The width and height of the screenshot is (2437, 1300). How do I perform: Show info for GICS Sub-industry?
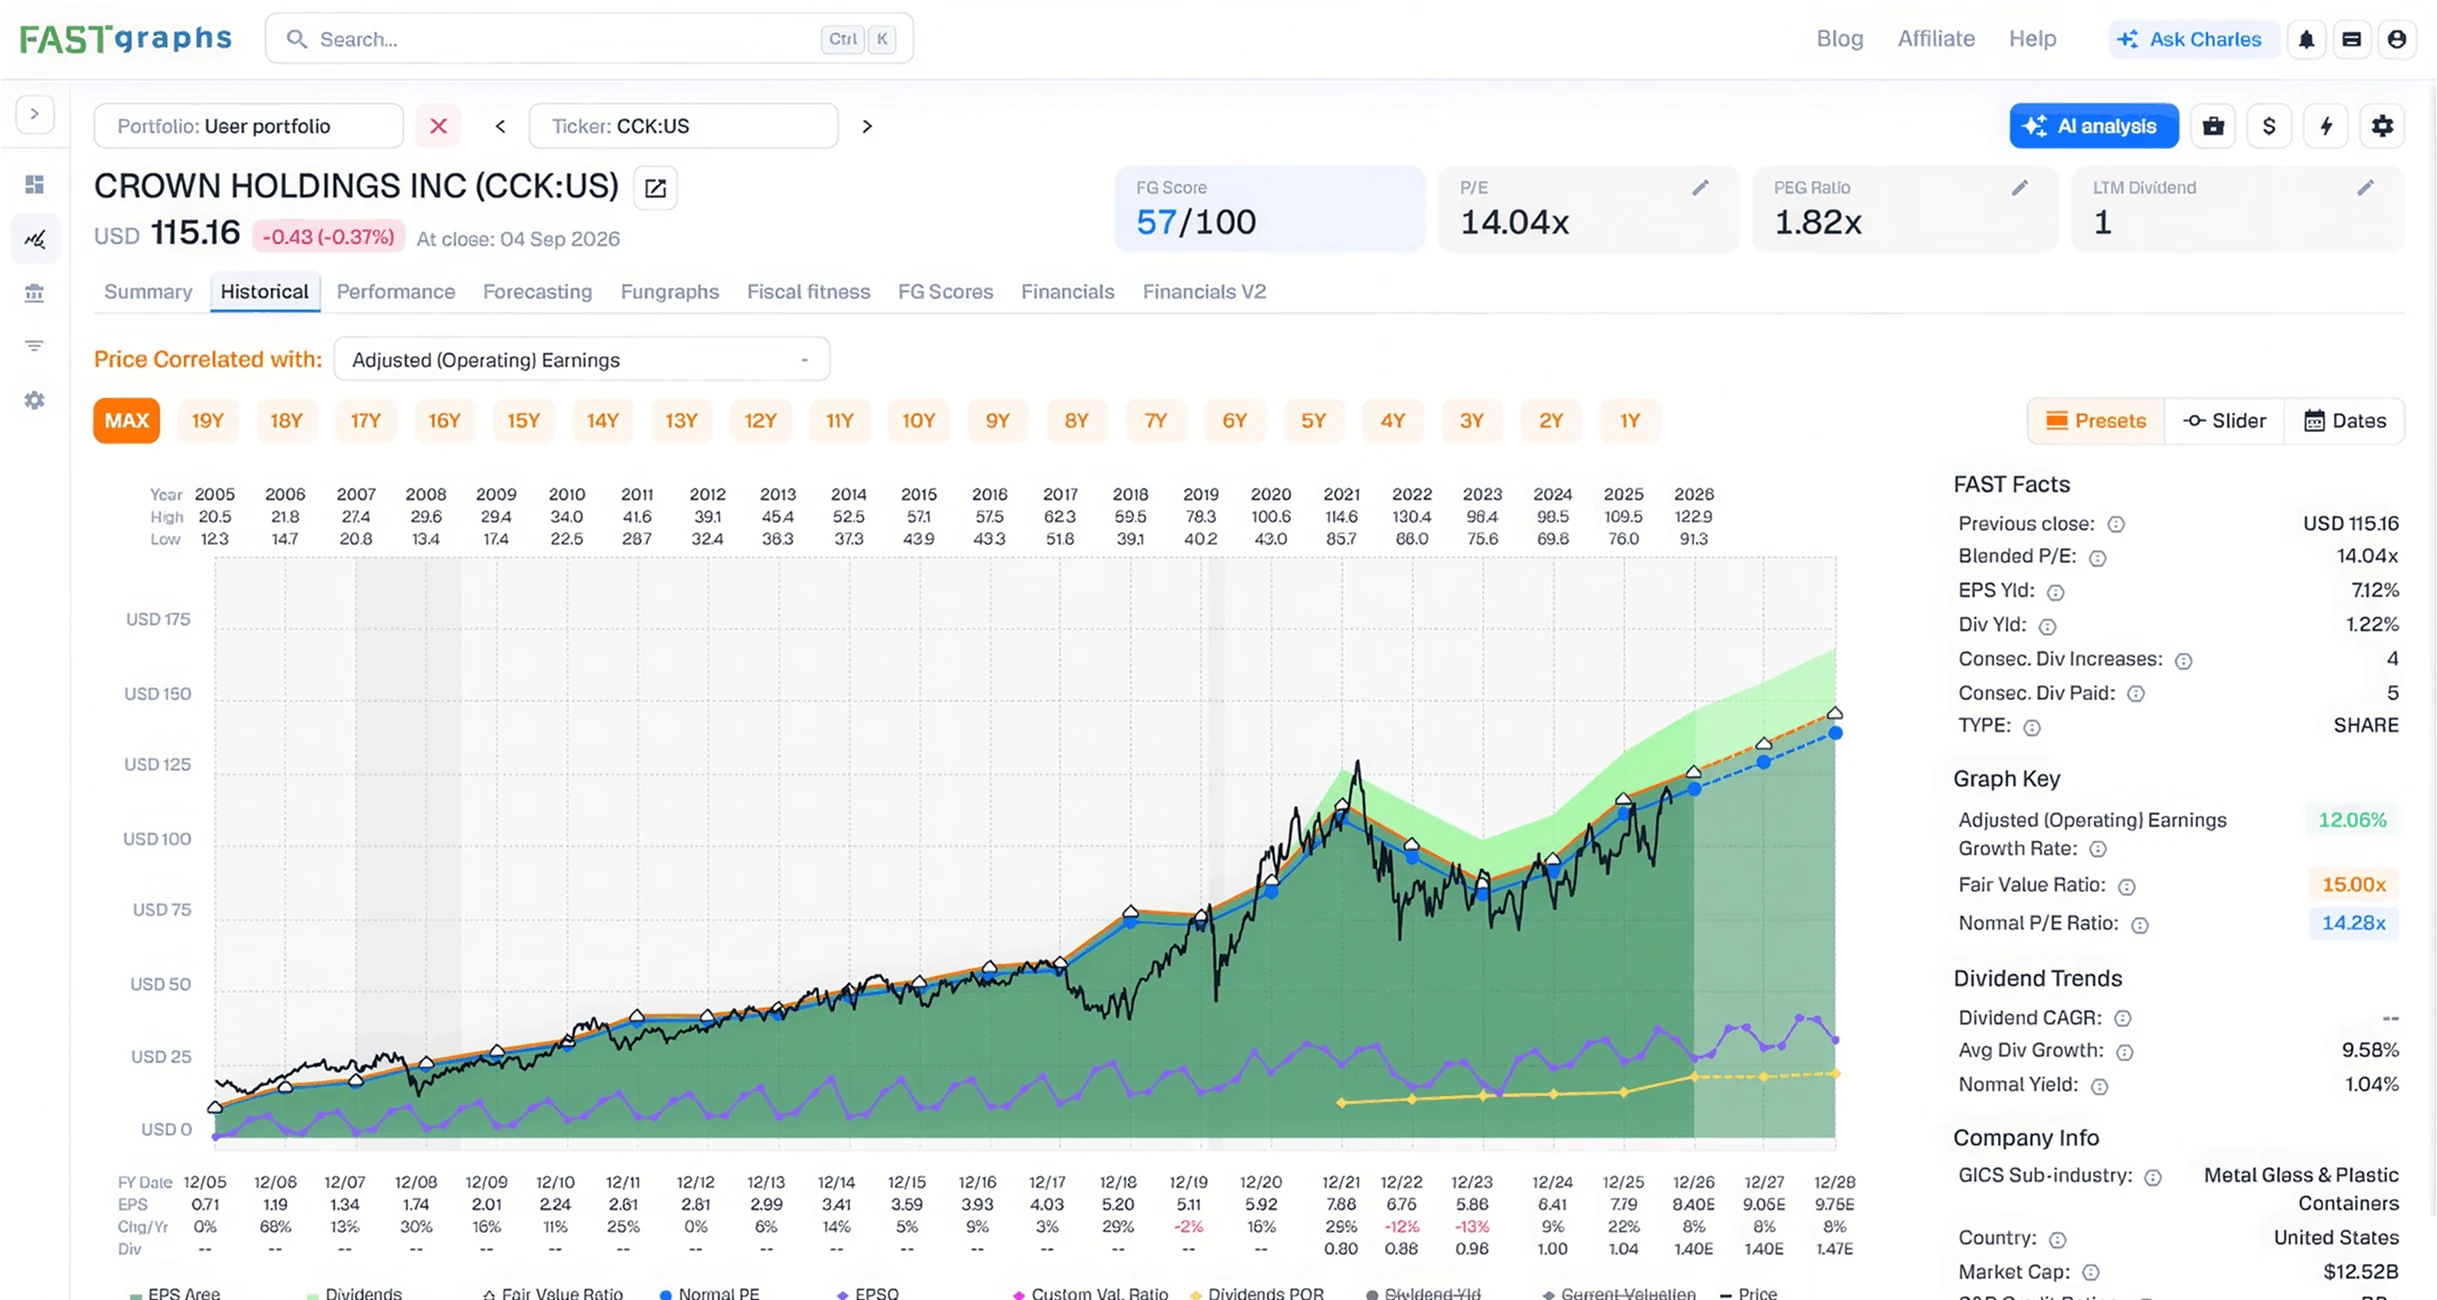point(2153,1178)
